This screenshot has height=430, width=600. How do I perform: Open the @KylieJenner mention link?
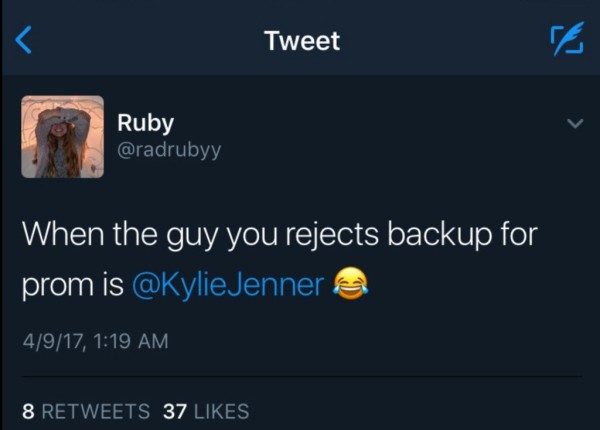(228, 286)
